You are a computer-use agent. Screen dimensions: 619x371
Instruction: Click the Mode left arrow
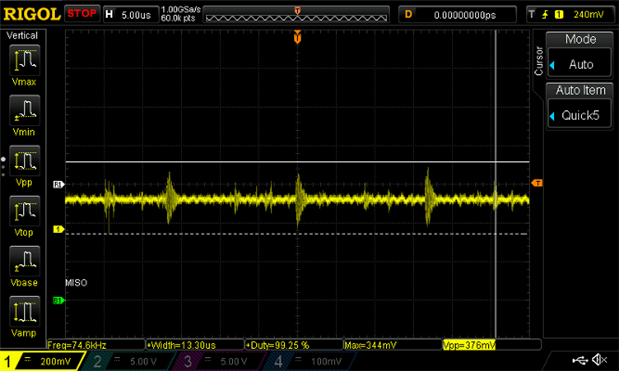(x=552, y=65)
